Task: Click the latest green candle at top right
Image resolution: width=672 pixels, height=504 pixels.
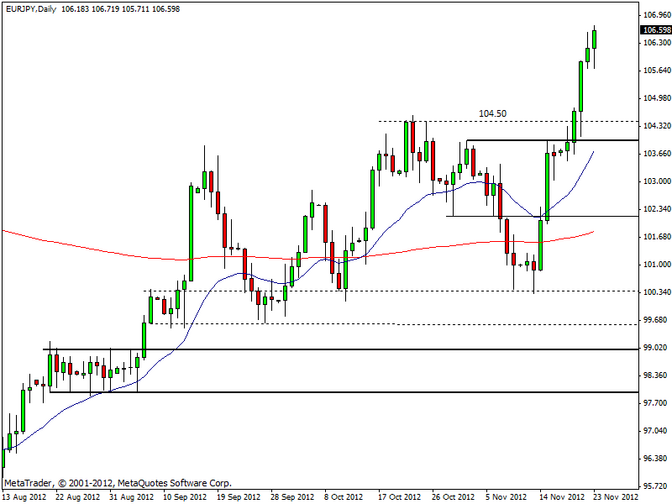Action: click(x=594, y=38)
